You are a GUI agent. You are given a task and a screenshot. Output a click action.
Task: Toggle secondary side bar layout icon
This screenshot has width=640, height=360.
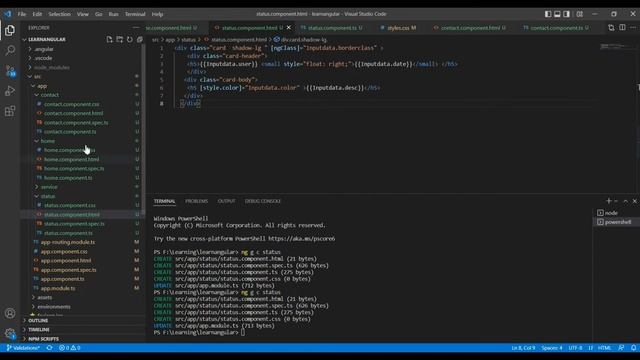[567, 14]
